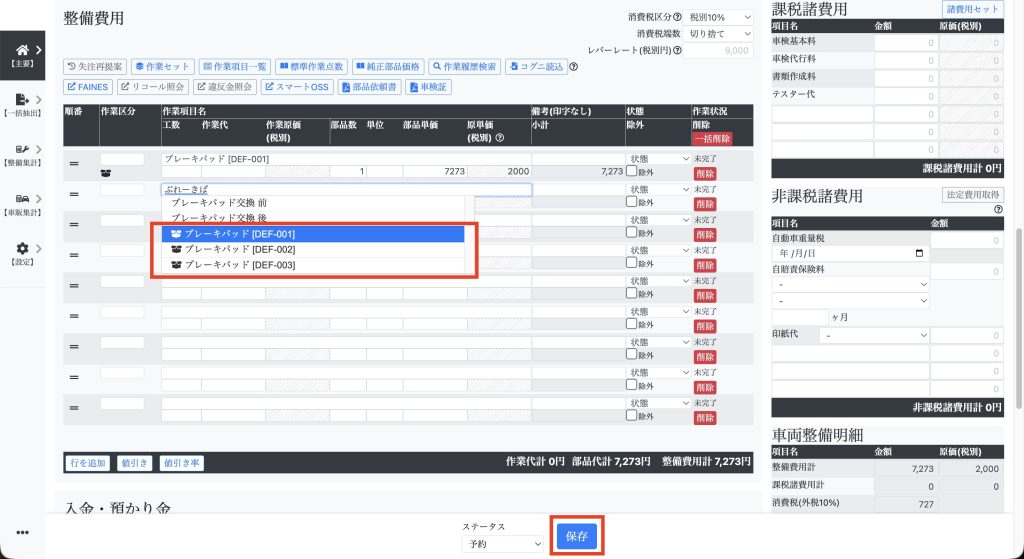Click 削除 button in DEF-001 row
The width and height of the screenshot is (1024, 559).
(705, 174)
